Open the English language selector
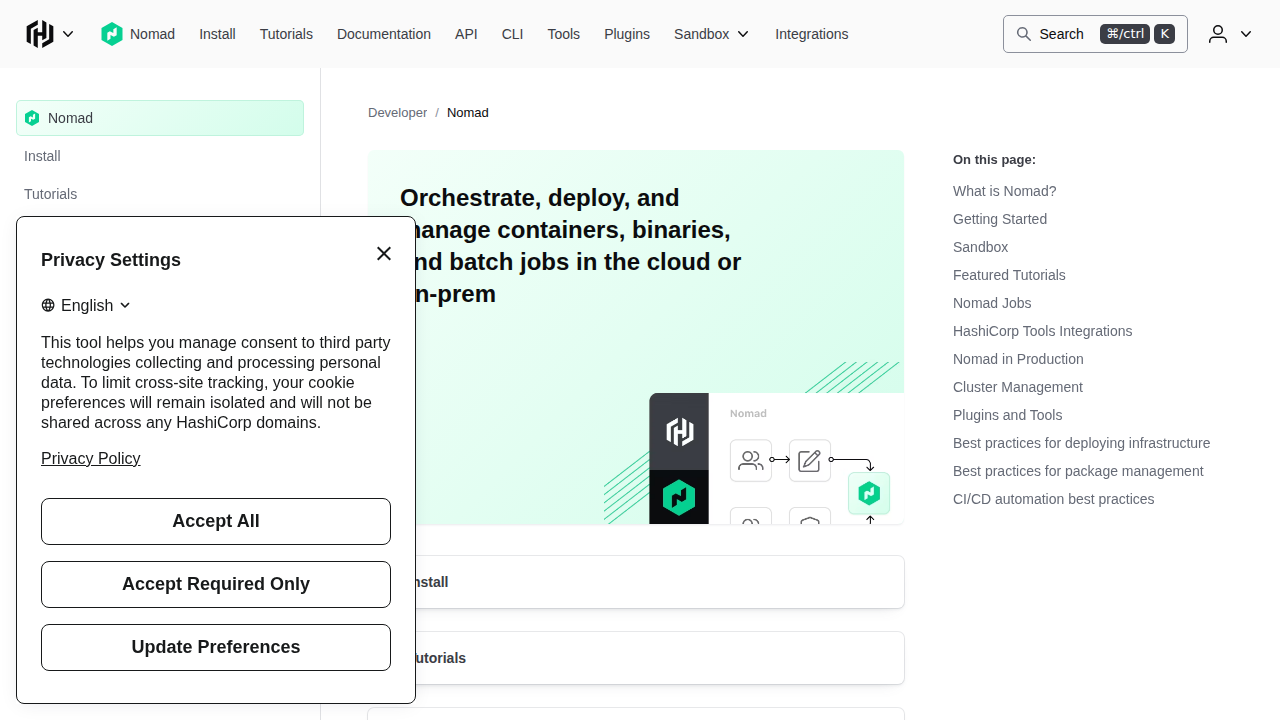Viewport: 1280px width, 720px height. point(87,306)
